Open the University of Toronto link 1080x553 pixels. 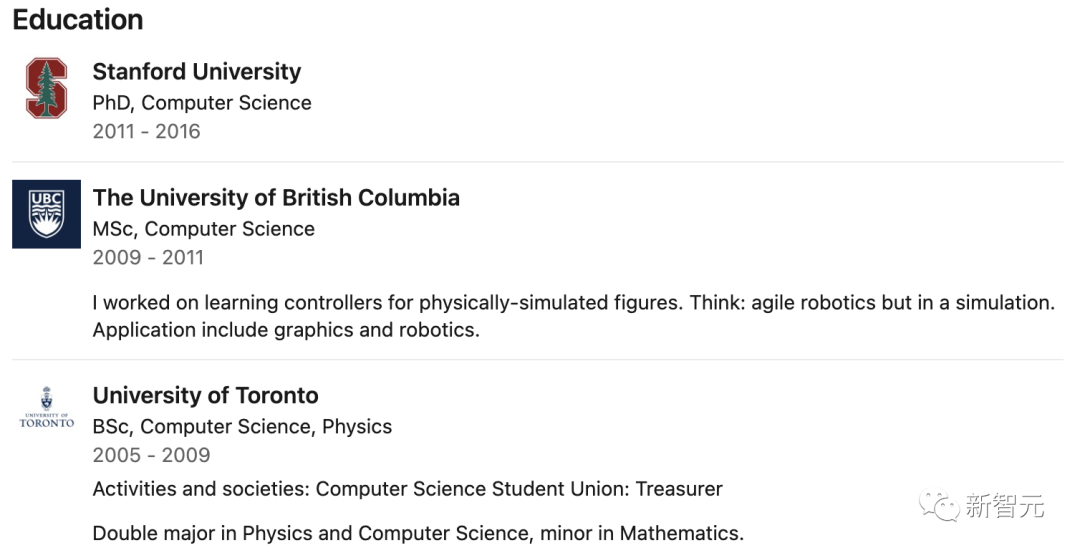pyautogui.click(x=205, y=395)
